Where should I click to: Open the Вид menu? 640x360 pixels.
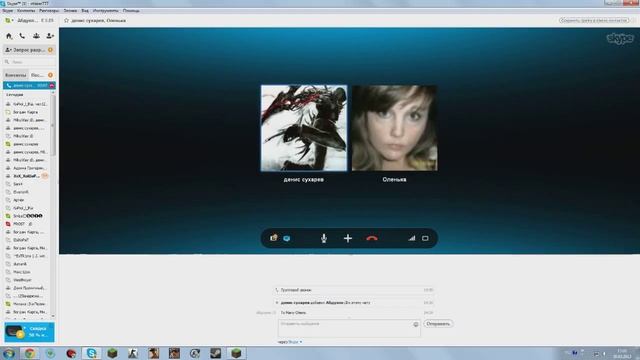(85, 11)
